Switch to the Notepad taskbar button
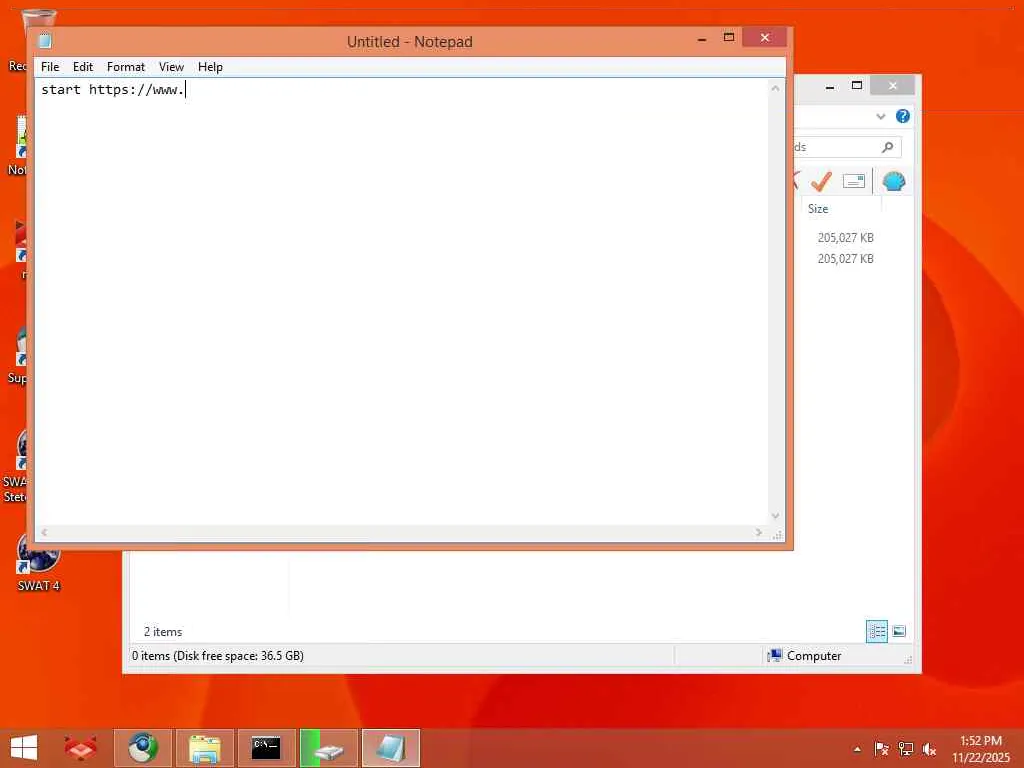1024x768 pixels. (391, 748)
